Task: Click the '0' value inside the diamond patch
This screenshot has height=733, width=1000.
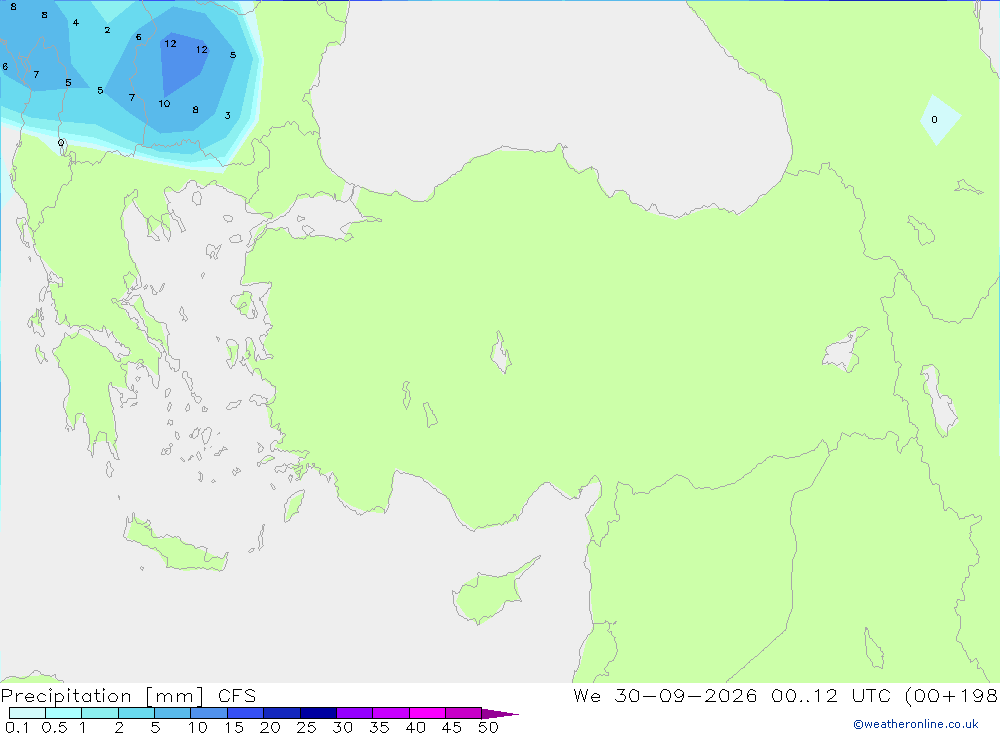Action: tap(934, 119)
